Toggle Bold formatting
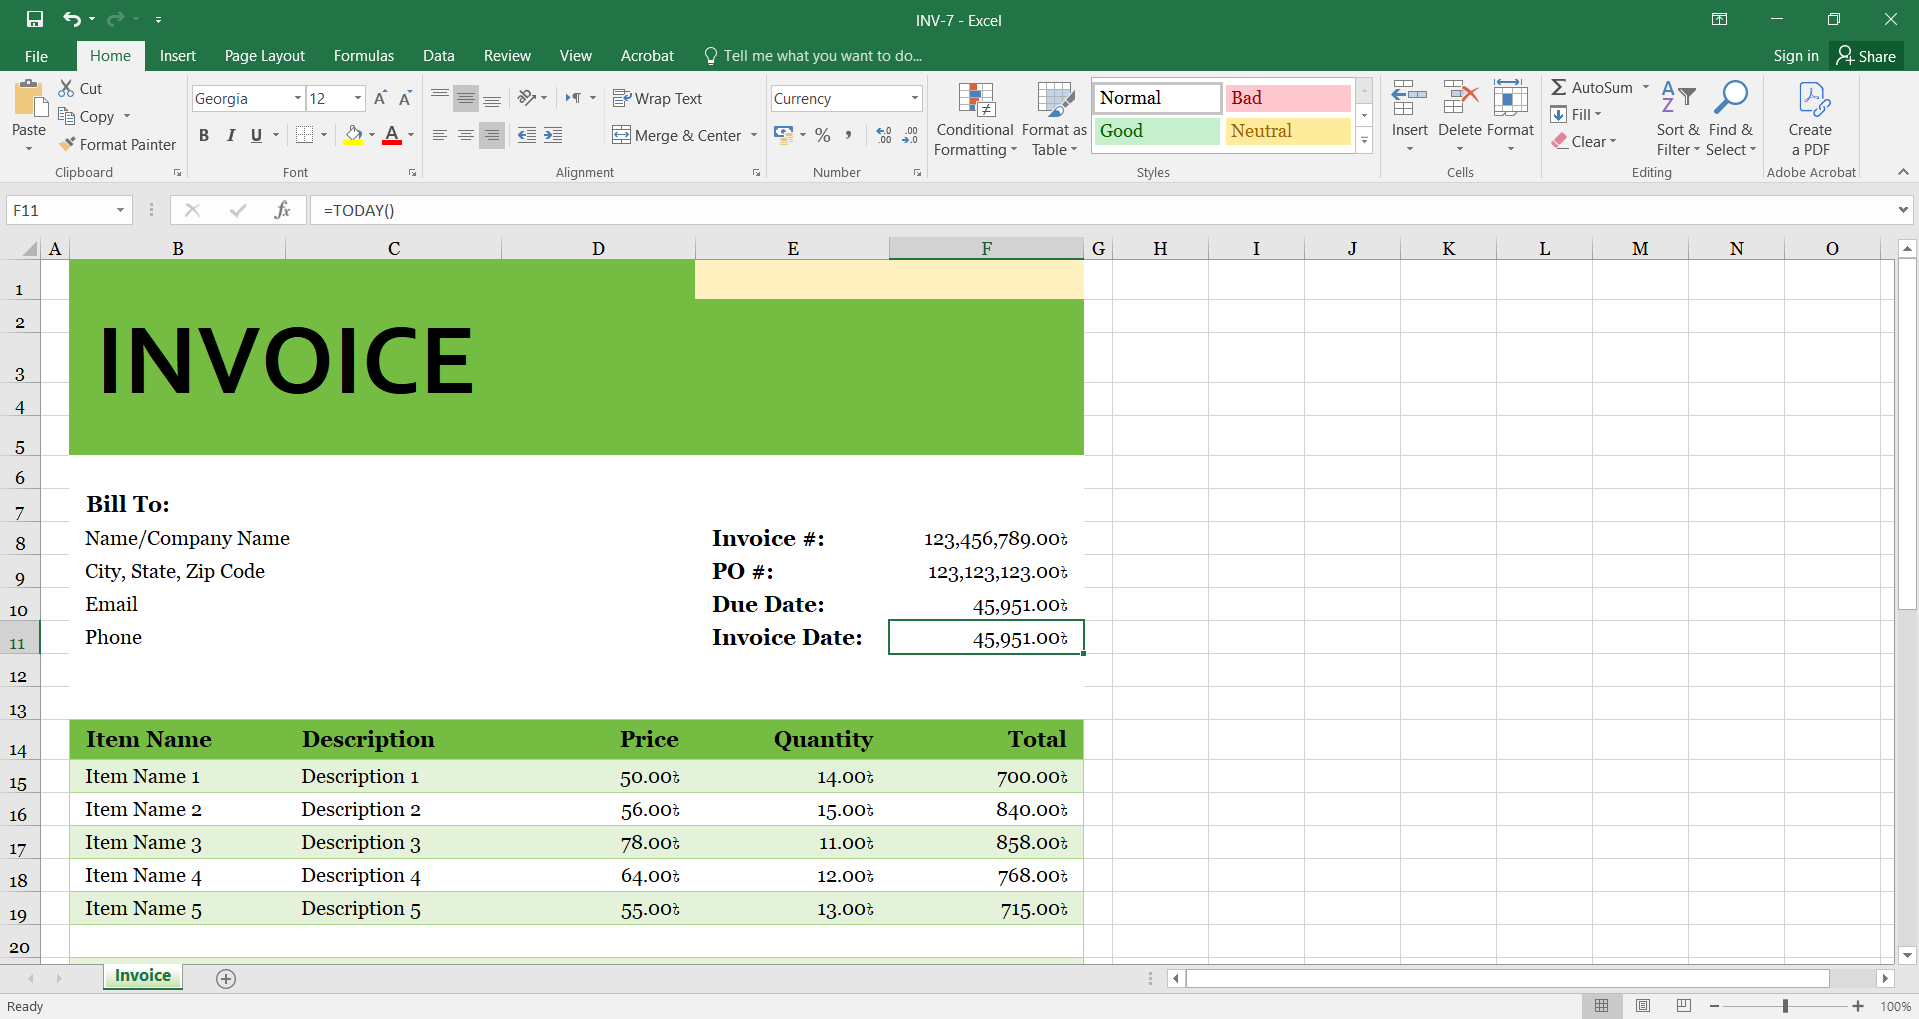 click(x=204, y=135)
